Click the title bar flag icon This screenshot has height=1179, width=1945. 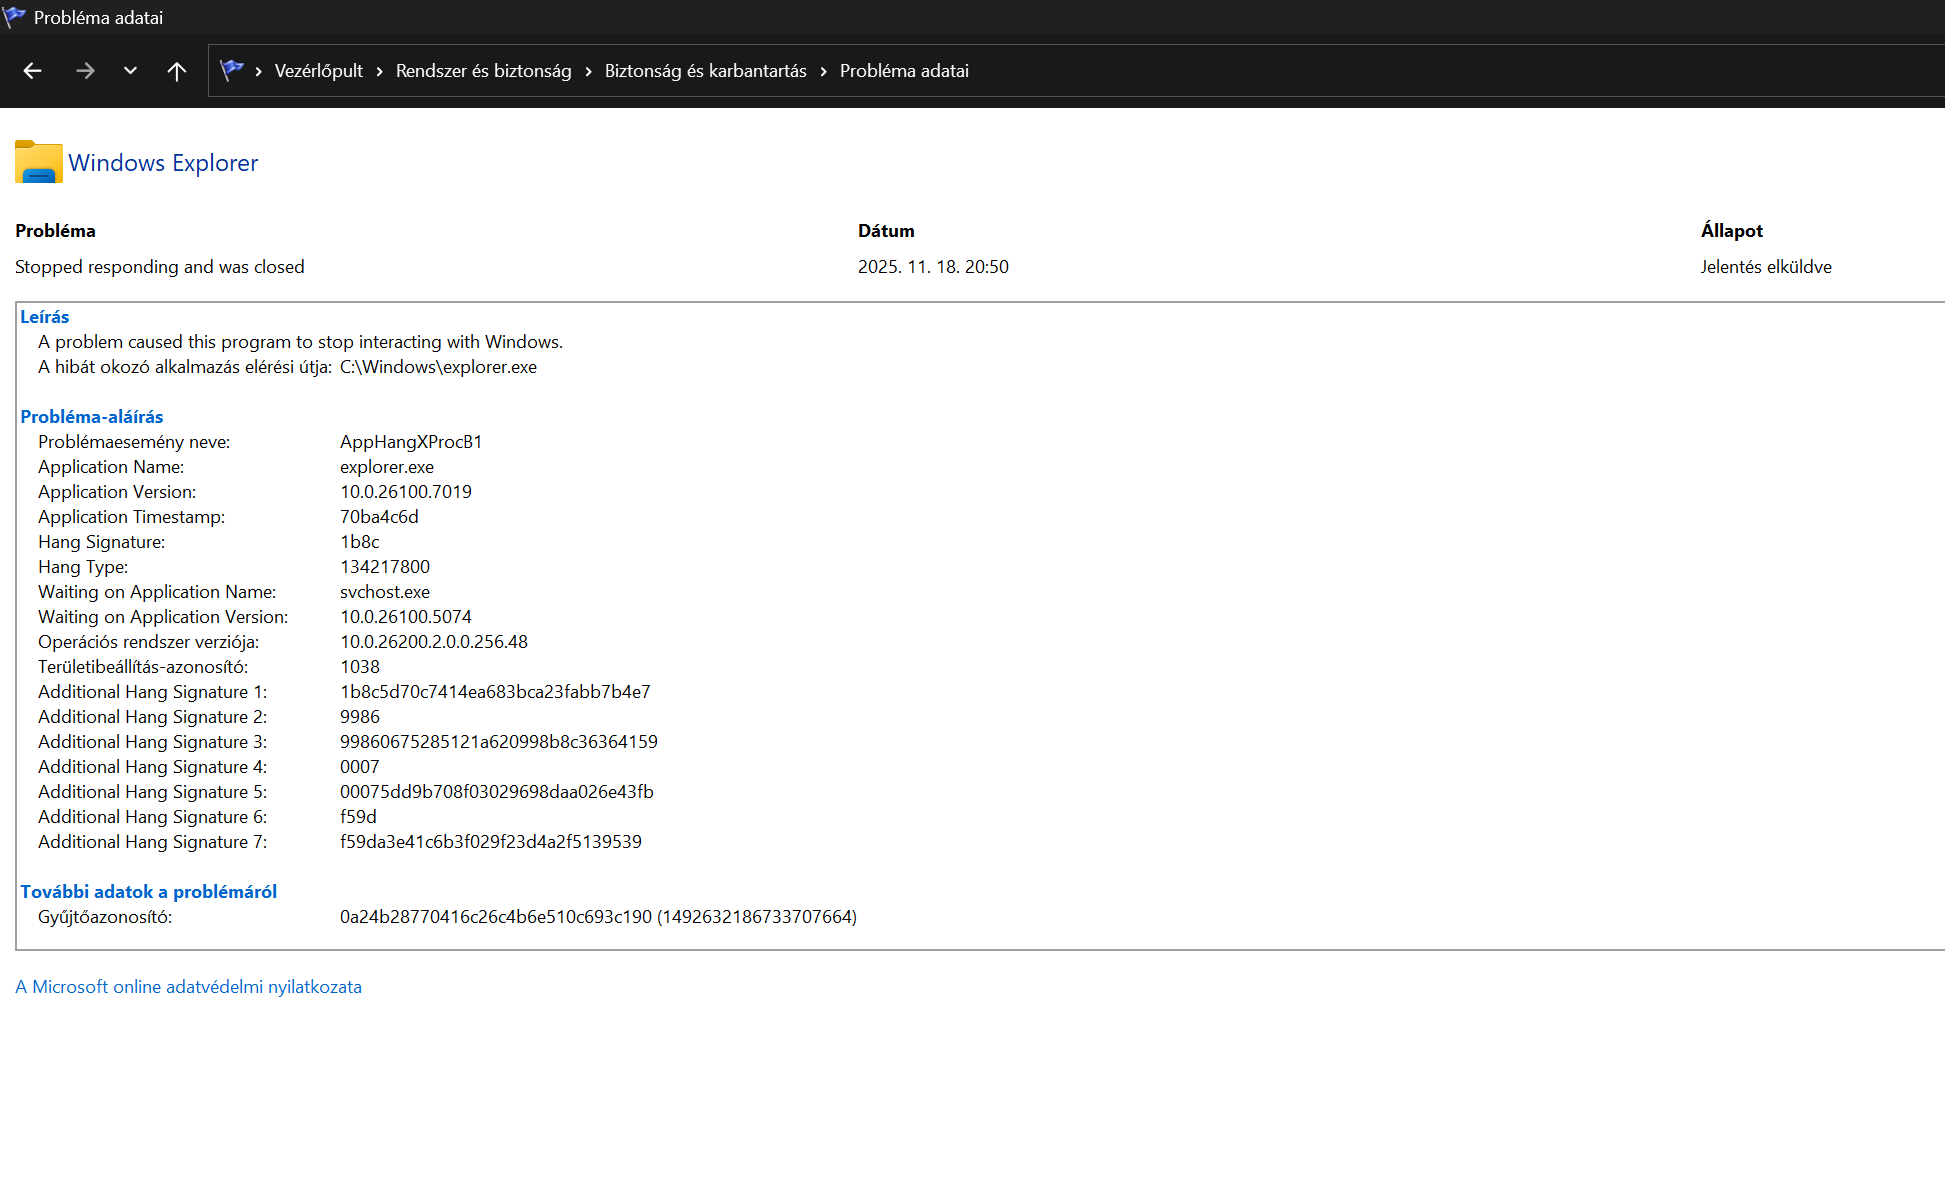click(14, 17)
